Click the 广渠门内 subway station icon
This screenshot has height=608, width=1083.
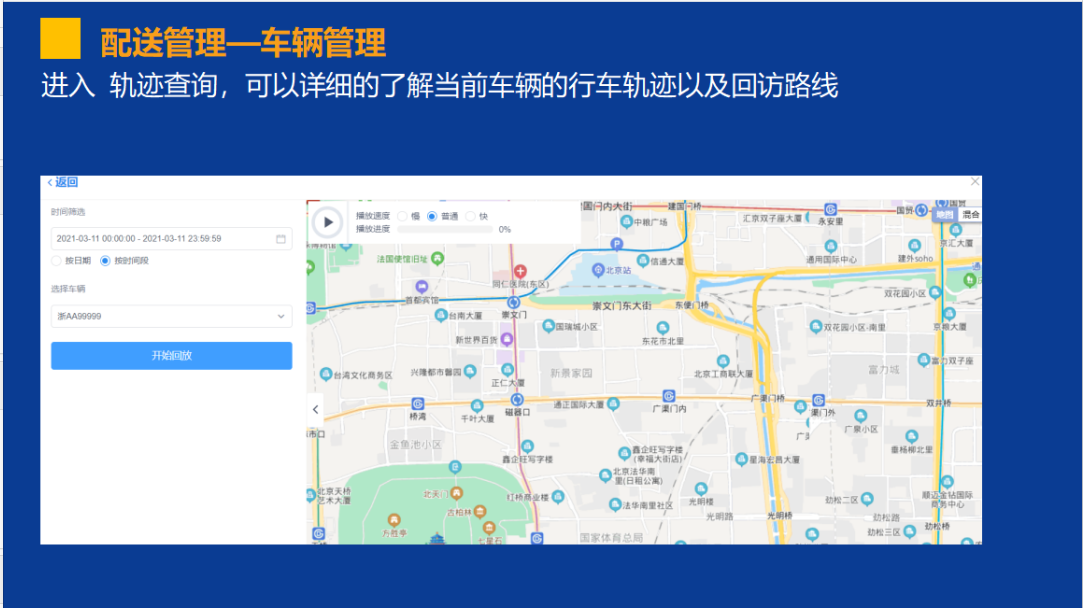669,397
